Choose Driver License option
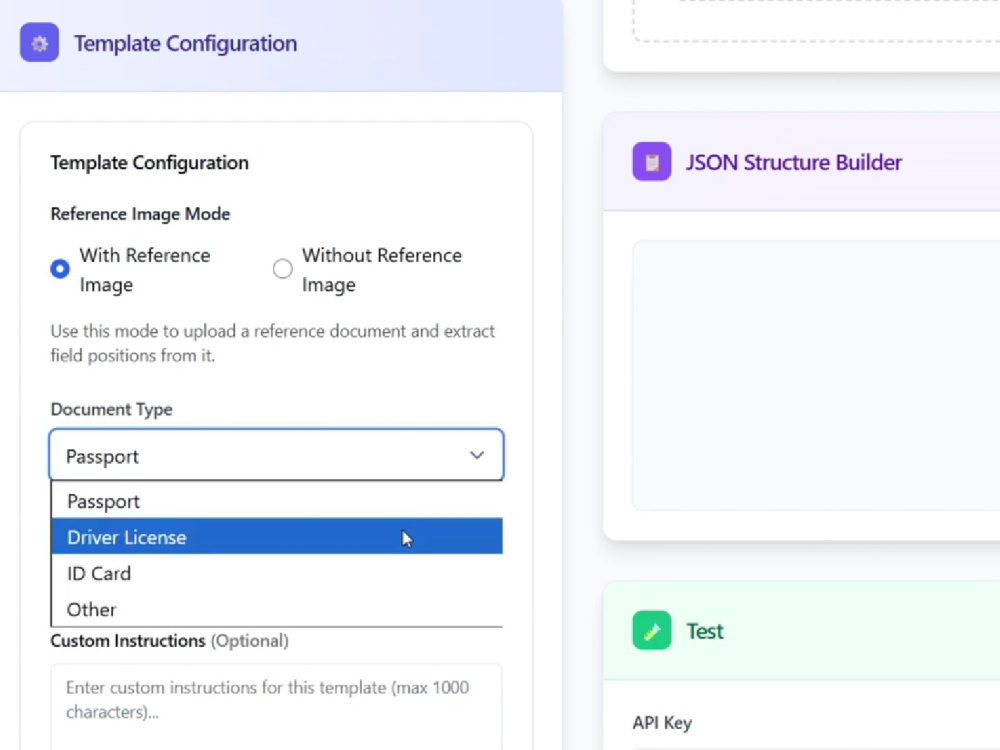The image size is (1000, 750). [277, 536]
